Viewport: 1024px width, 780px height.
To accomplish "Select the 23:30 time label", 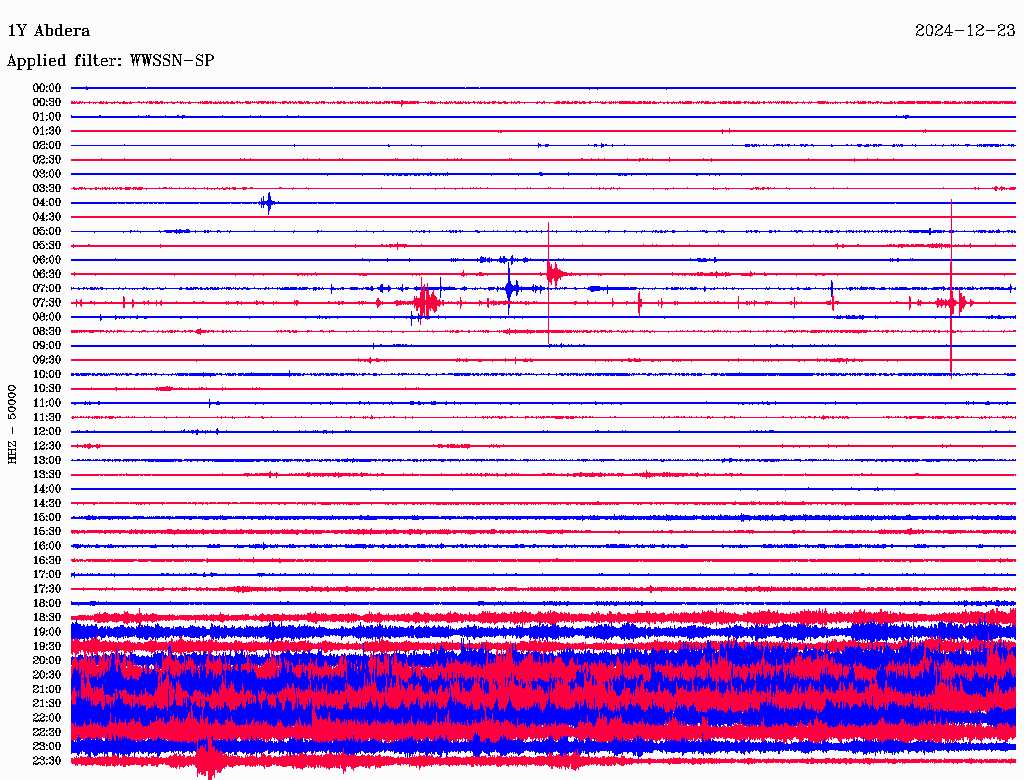I will (47, 761).
